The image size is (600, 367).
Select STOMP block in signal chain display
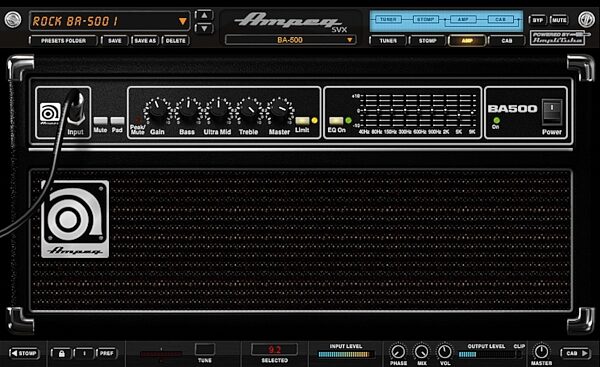click(x=426, y=19)
